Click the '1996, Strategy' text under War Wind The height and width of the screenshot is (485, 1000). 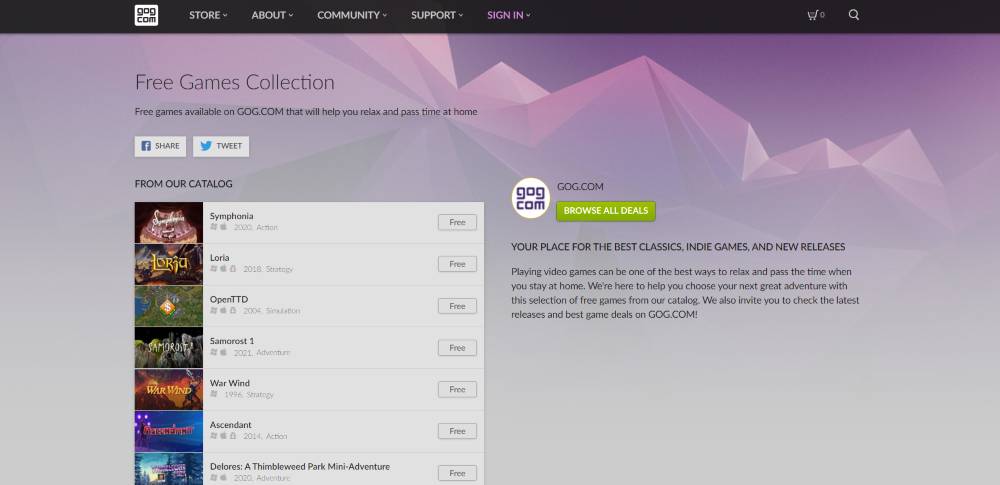pos(249,394)
